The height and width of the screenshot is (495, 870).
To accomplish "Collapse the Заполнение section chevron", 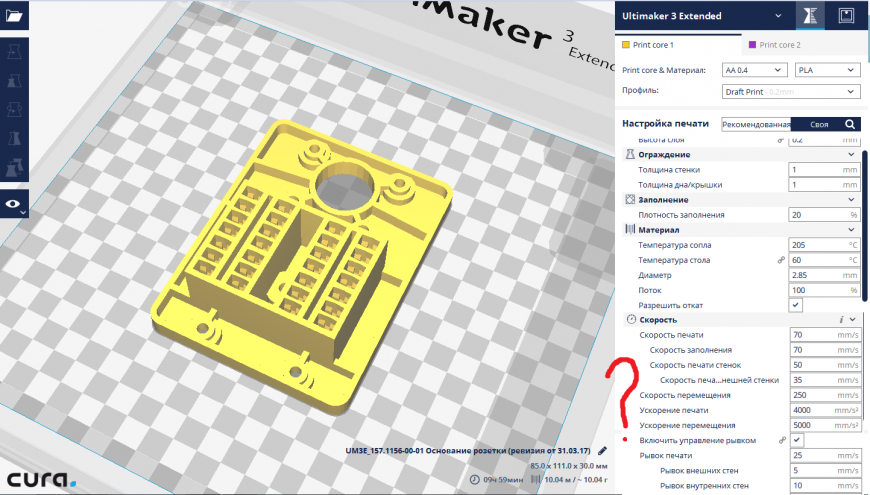I will click(x=851, y=199).
